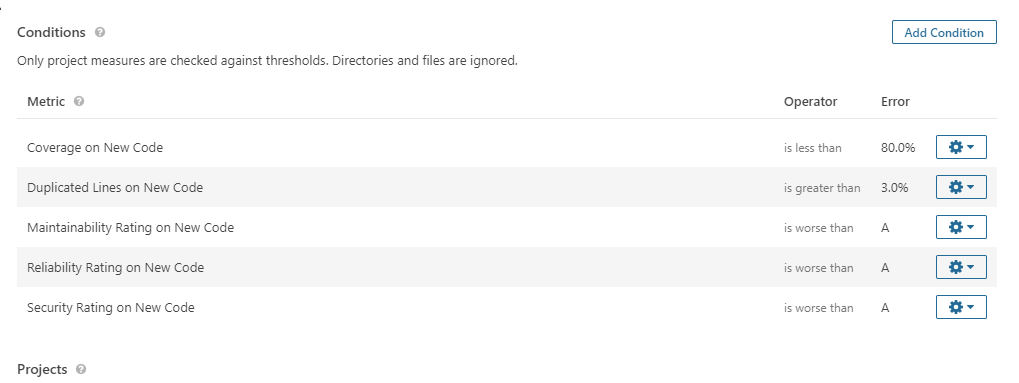Click the 3.0% duplicated lines threshold
The image size is (1019, 383).
click(894, 188)
